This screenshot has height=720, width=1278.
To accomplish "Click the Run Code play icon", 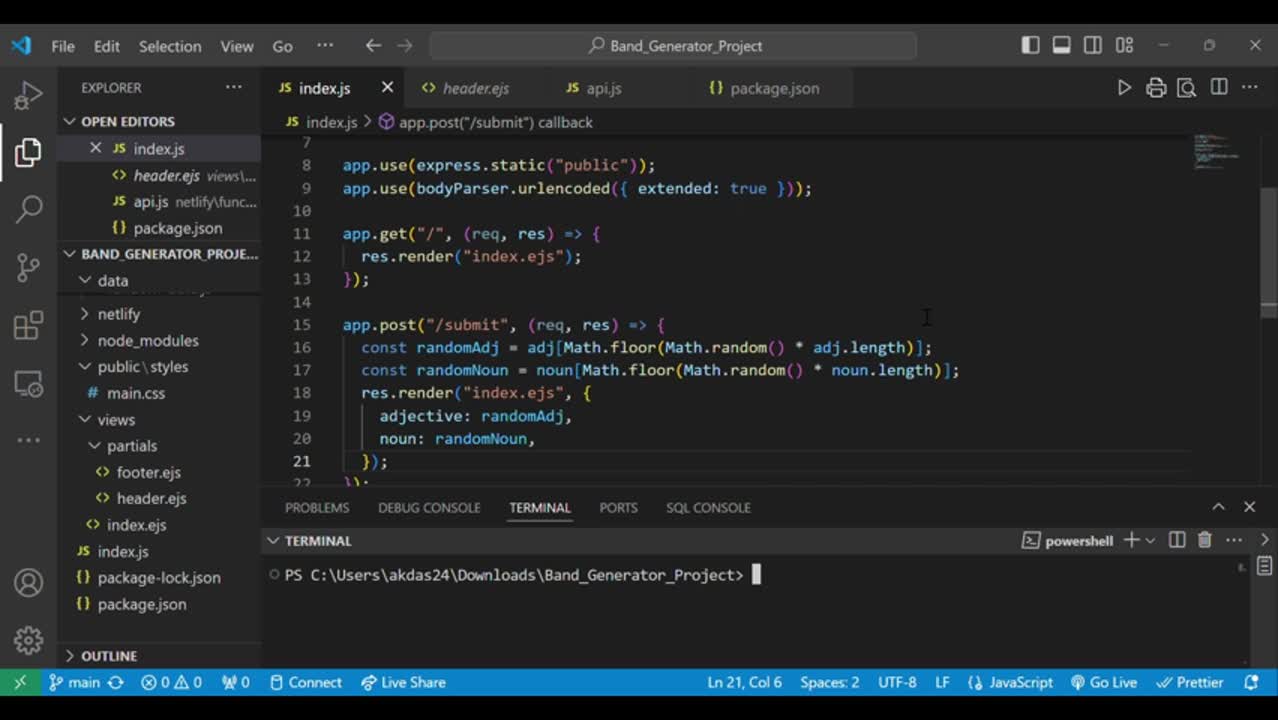I will pos(1124,88).
